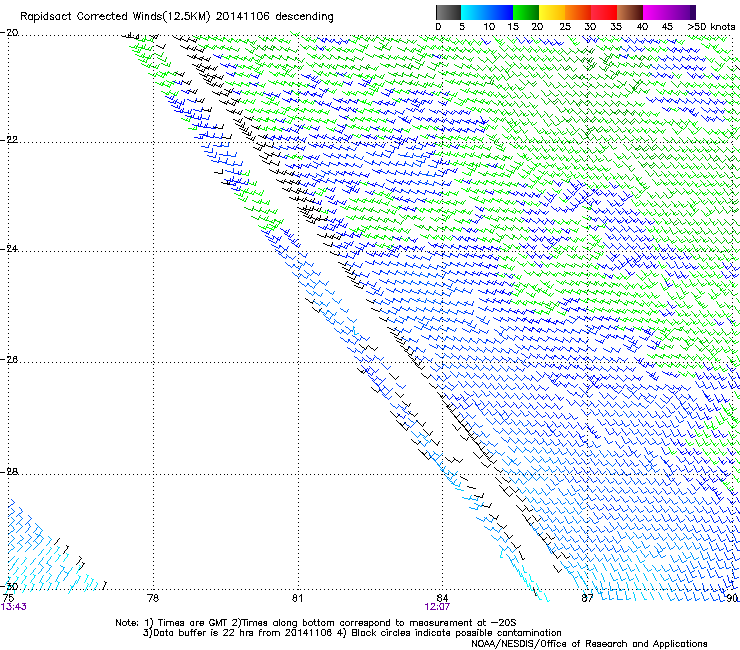Click the latitude label -26
The image size is (740, 650).
9,360
